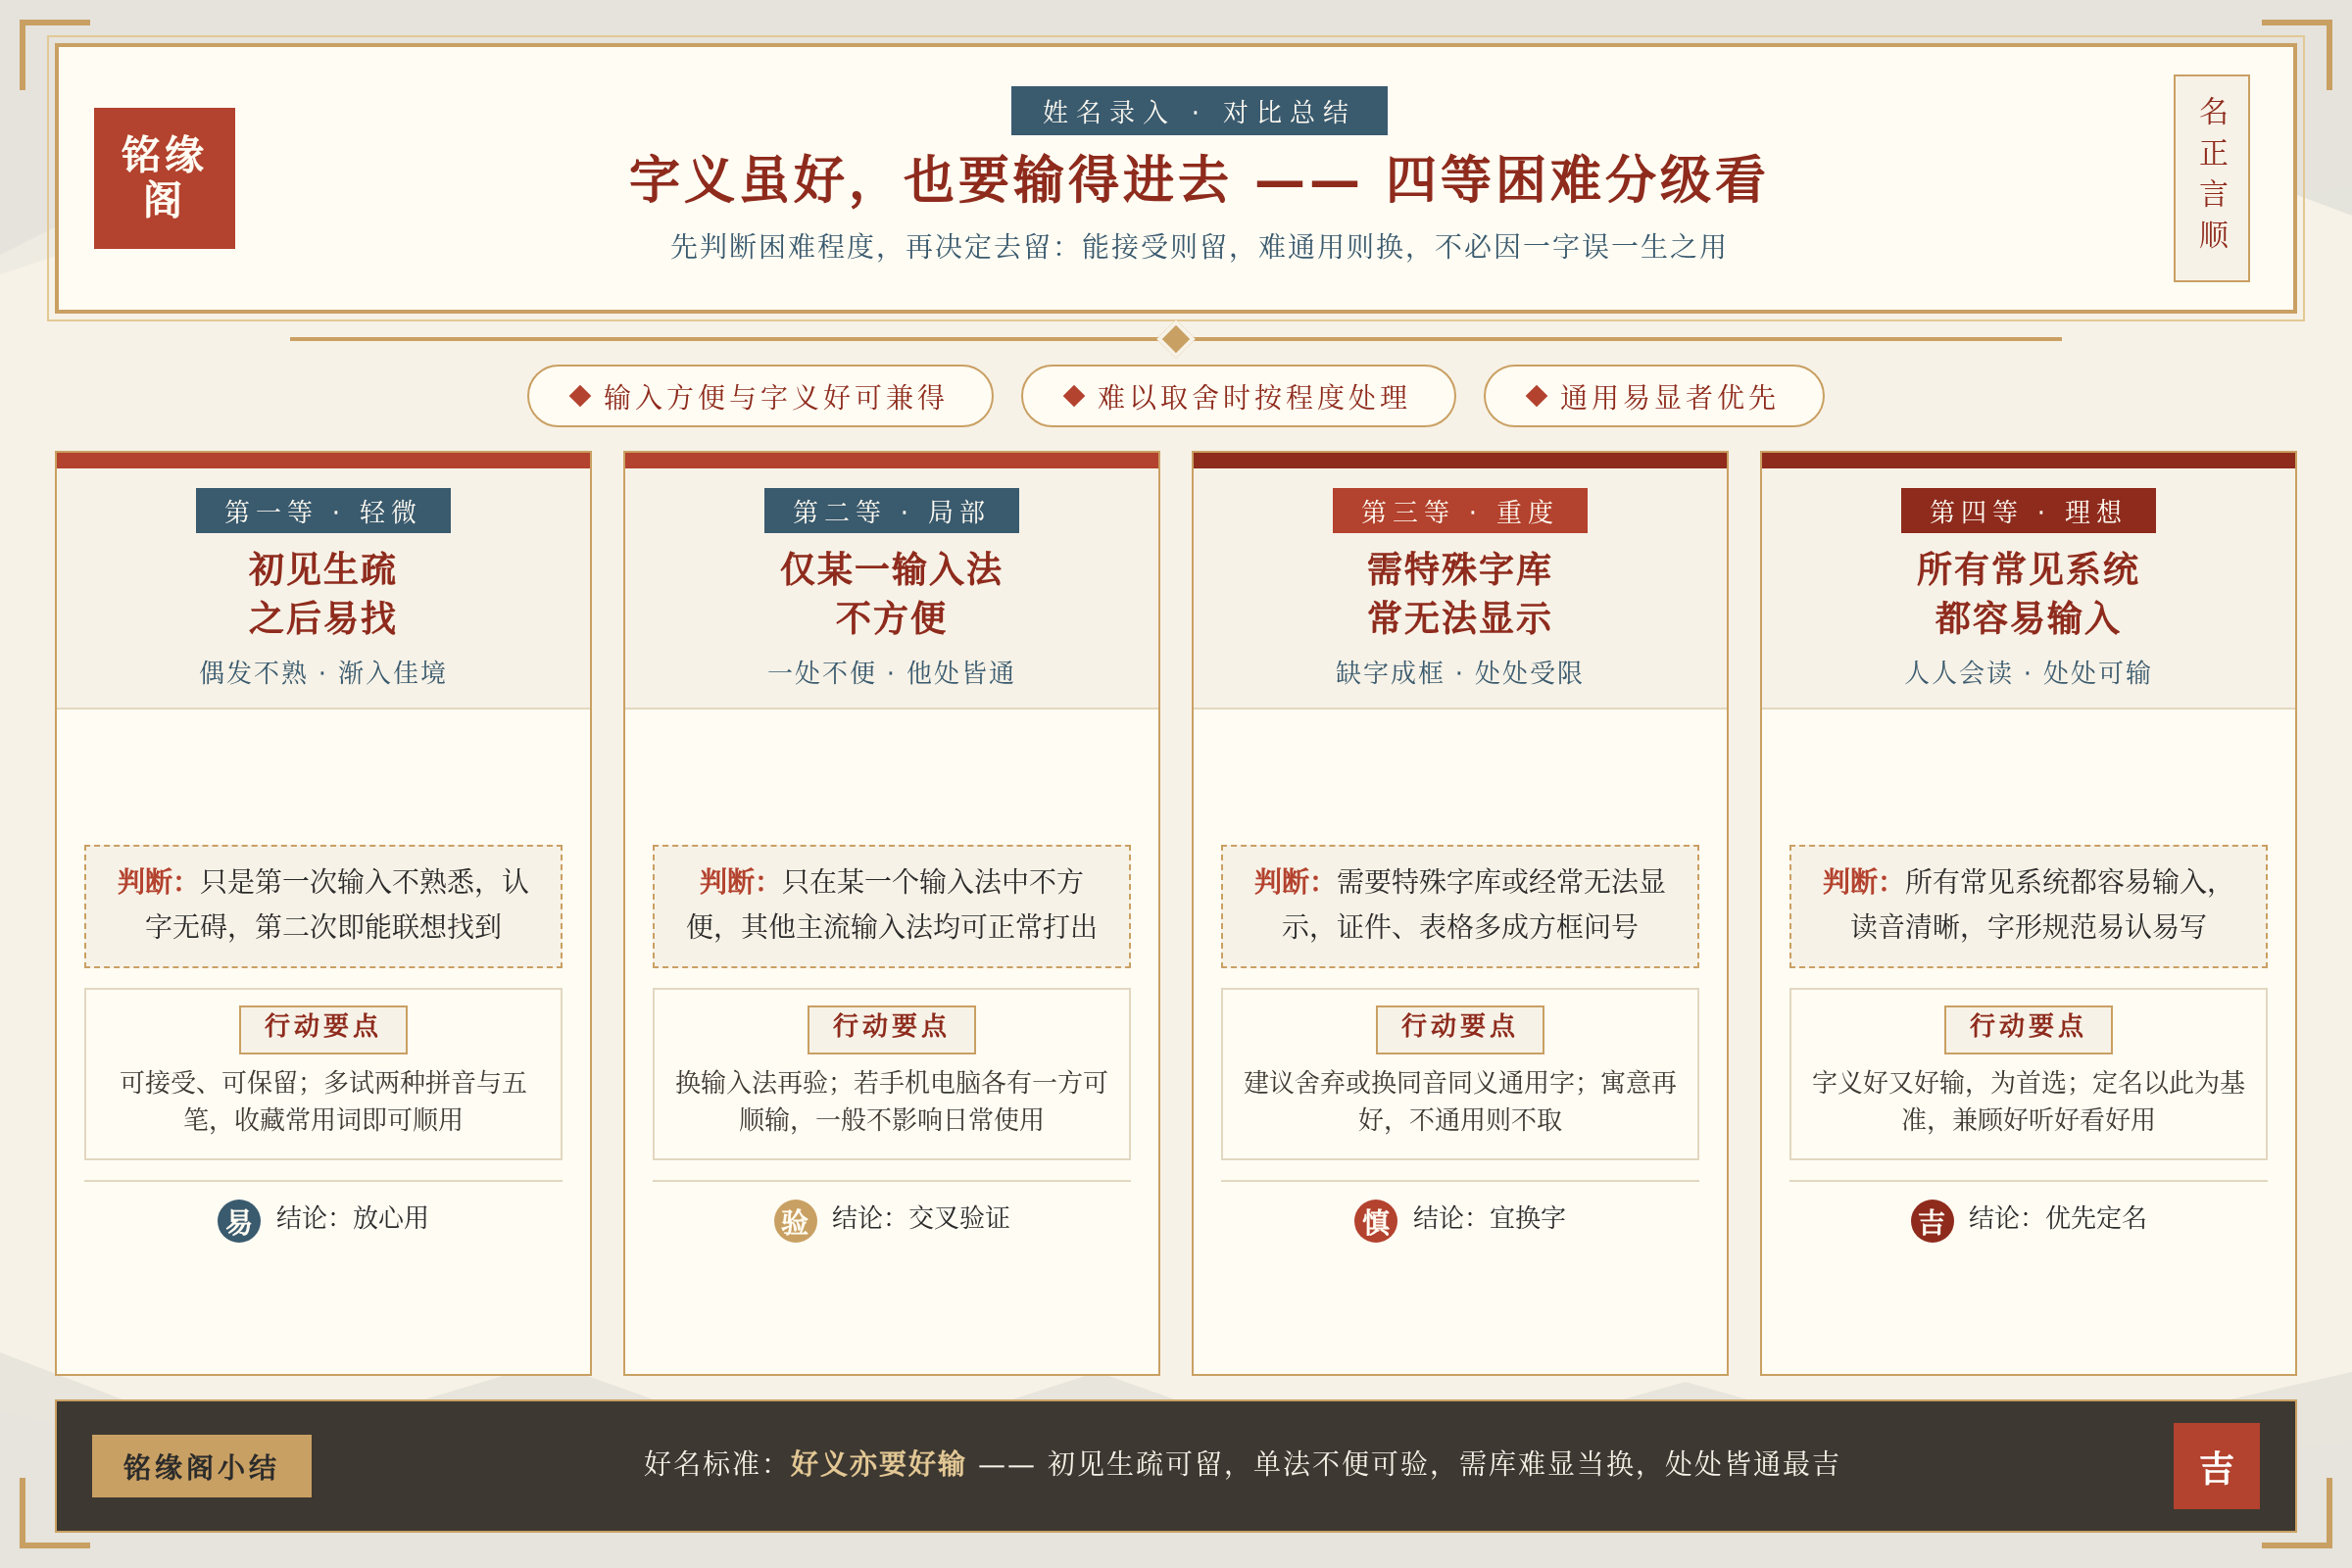Click the 判断 box about 需要特殊字库
Viewport: 2352px width, 1568px height.
tap(1460, 906)
